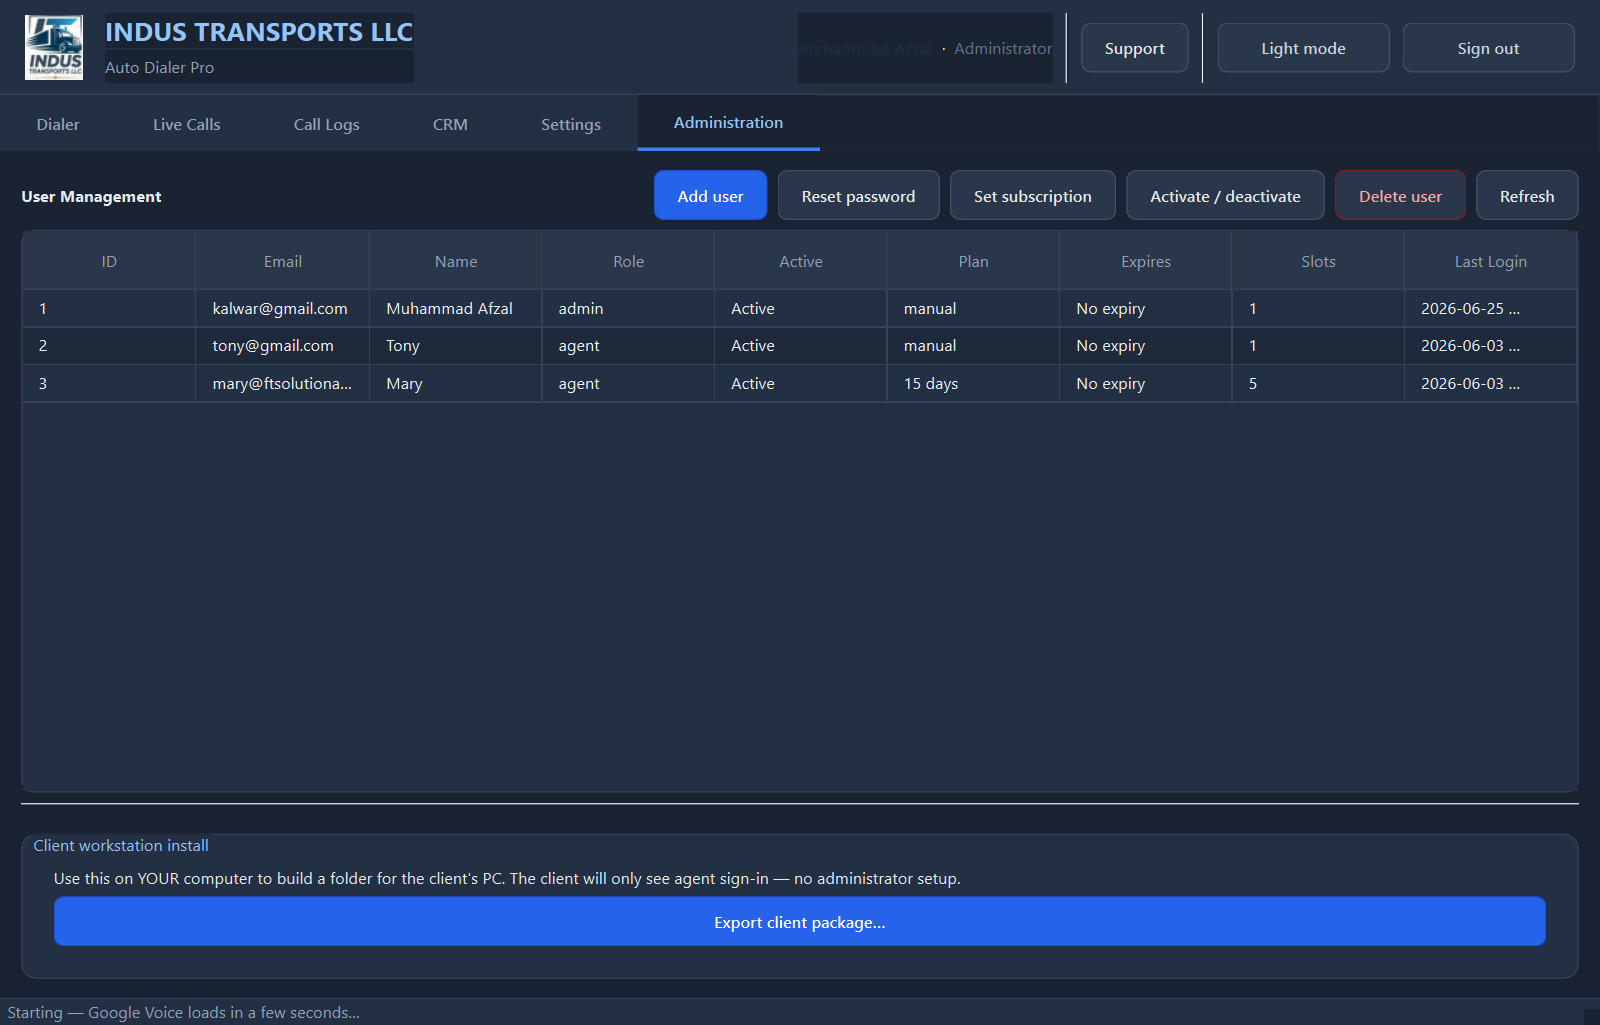Screen dimensions: 1600x1025
Task: Open the Settings tab
Action: coord(571,124)
